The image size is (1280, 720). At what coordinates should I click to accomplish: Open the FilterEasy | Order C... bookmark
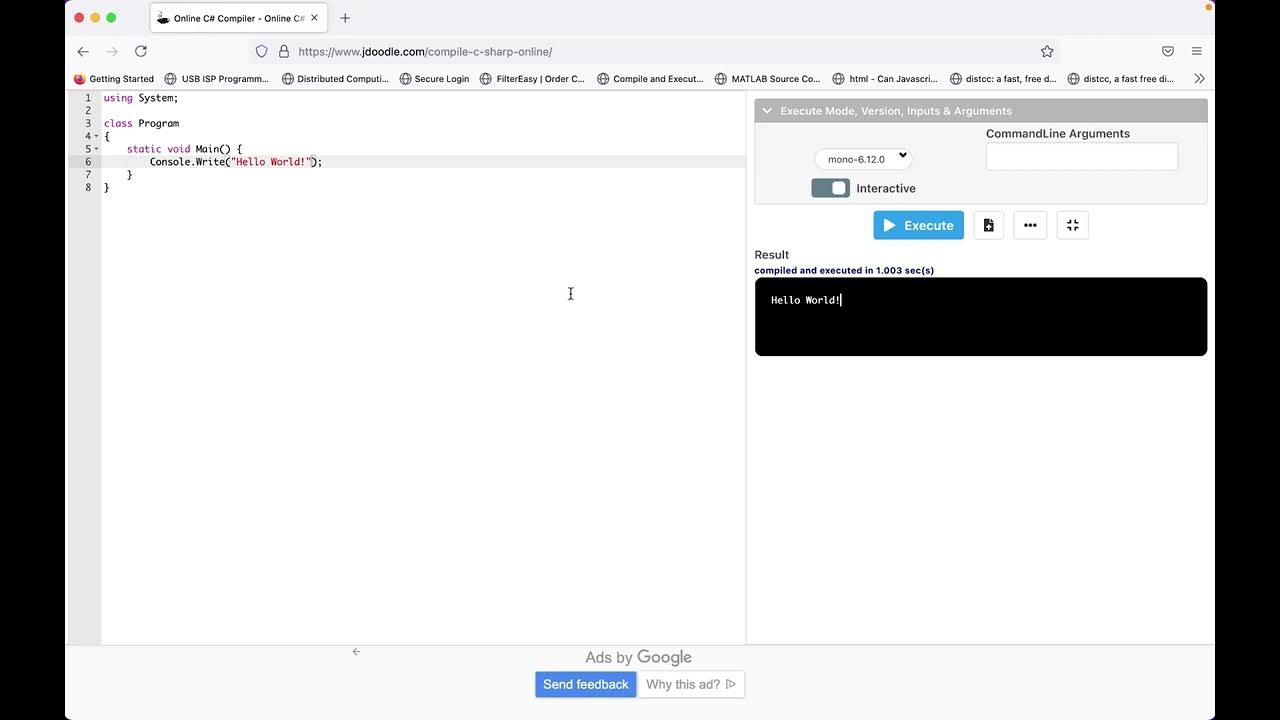coord(532,79)
